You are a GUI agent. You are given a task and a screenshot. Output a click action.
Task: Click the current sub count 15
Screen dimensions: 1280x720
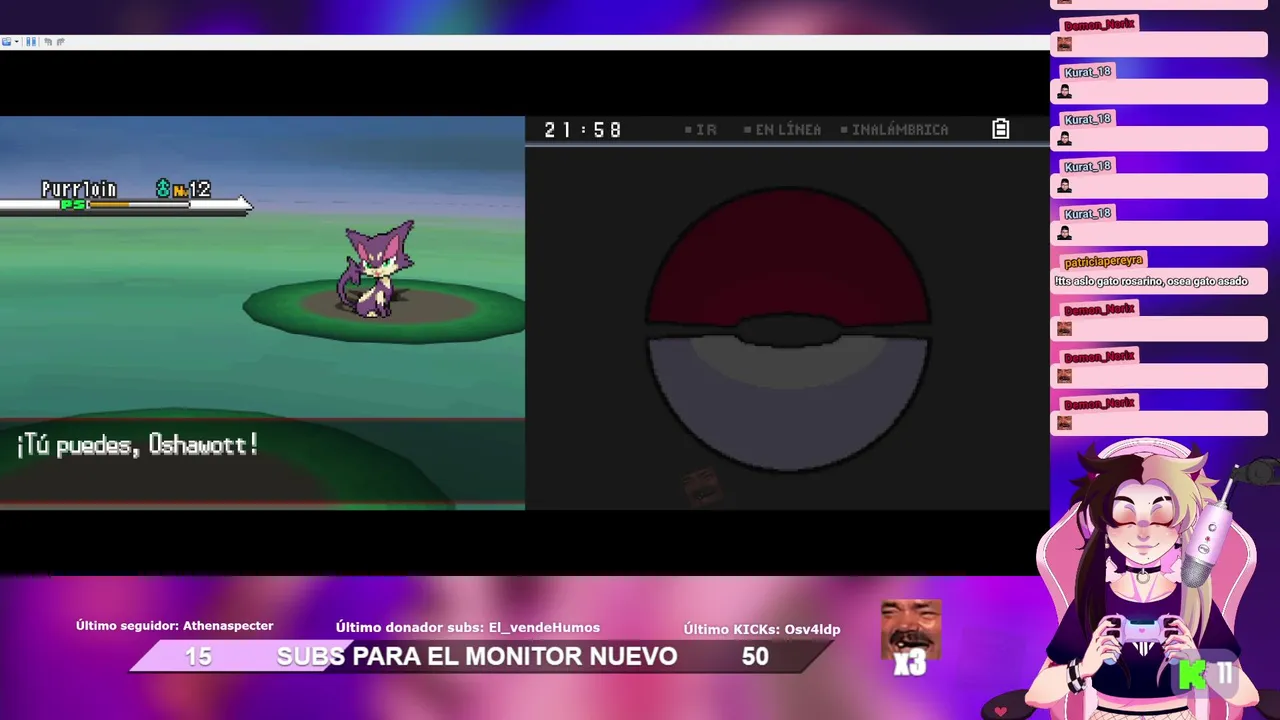point(198,657)
